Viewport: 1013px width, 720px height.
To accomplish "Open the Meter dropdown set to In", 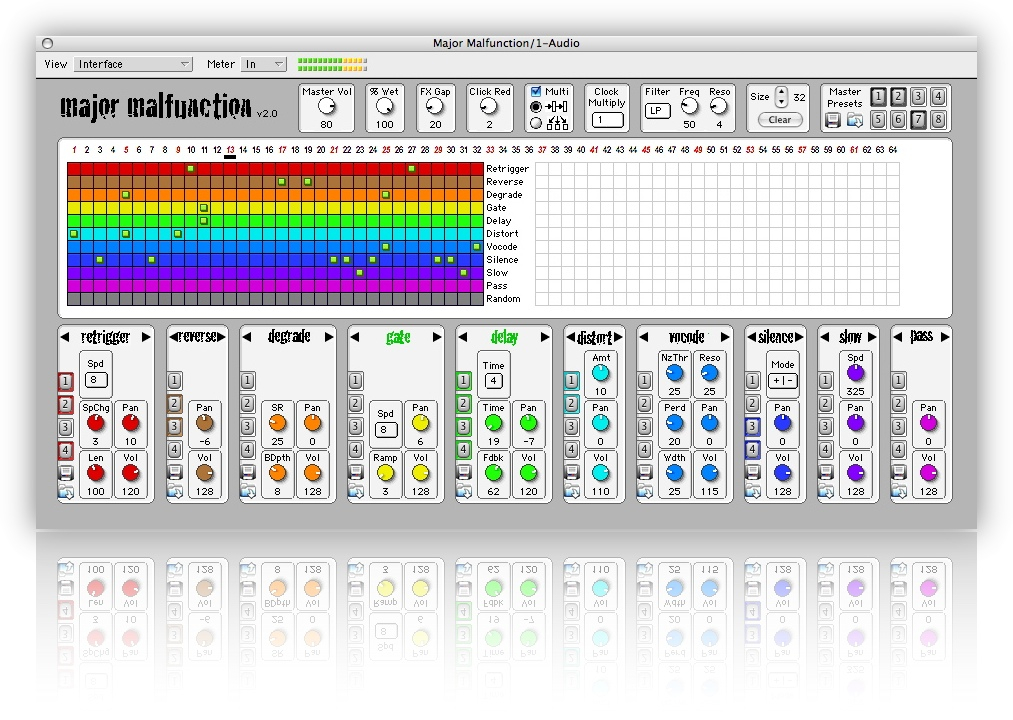I will point(264,64).
